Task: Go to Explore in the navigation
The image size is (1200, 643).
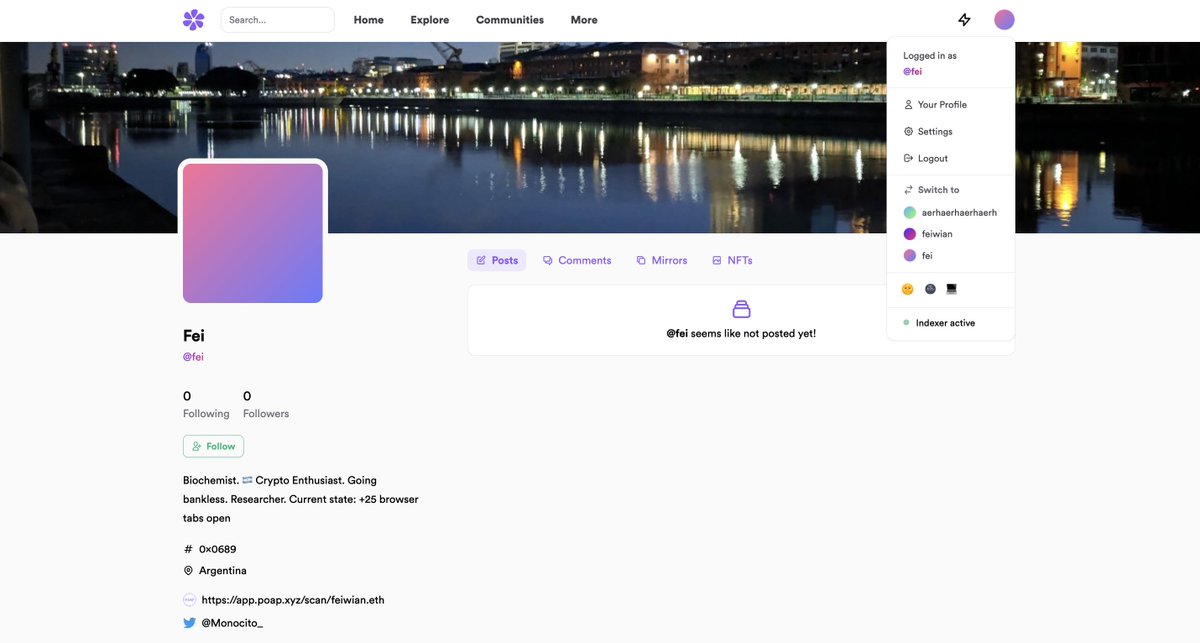Action: click(x=430, y=20)
